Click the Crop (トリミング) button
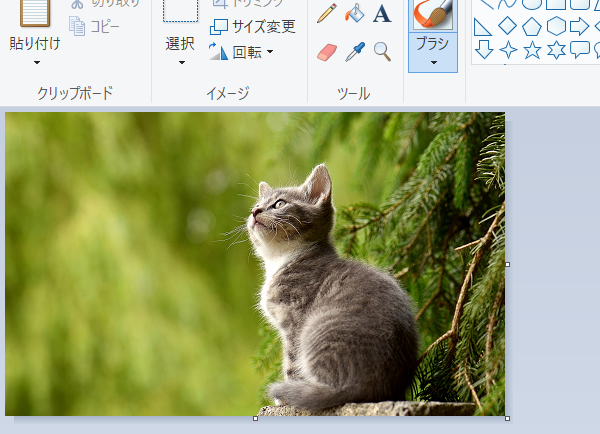The image size is (600, 434). click(248, 4)
